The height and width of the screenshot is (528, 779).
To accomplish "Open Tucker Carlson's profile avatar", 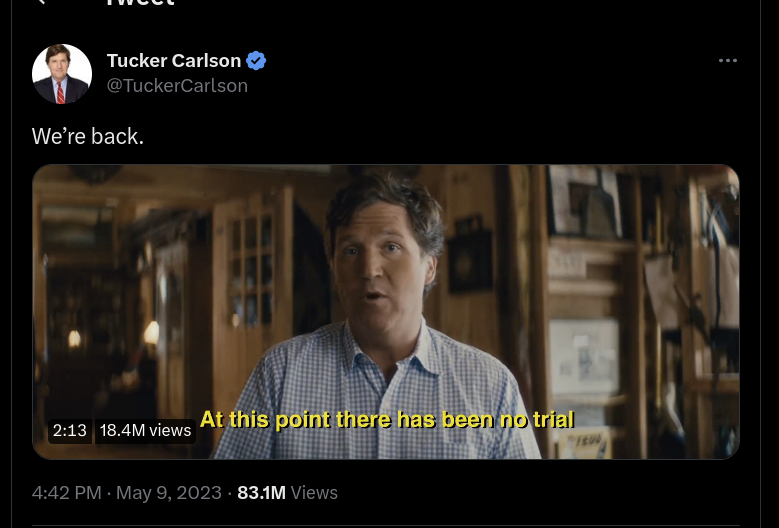I will (x=62, y=74).
